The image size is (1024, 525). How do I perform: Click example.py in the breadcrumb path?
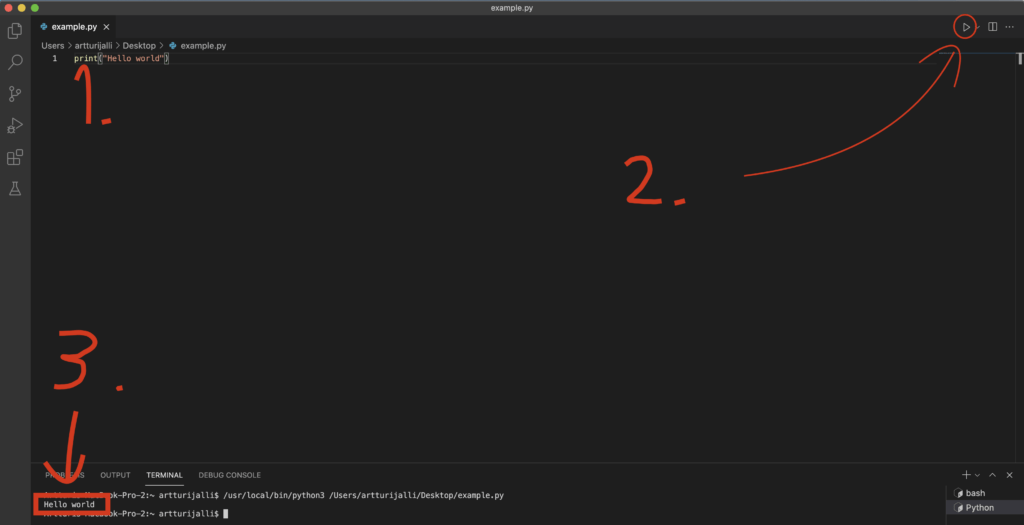203,46
